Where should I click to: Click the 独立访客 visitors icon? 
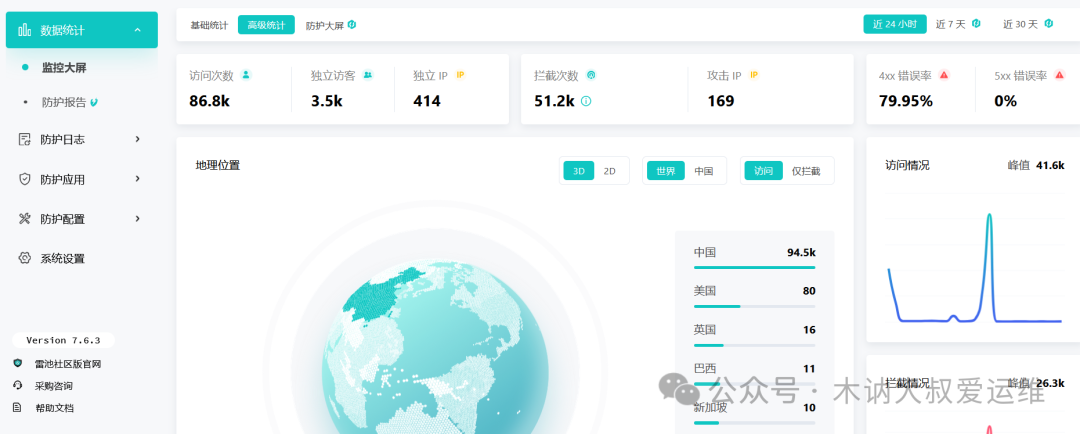click(x=368, y=75)
